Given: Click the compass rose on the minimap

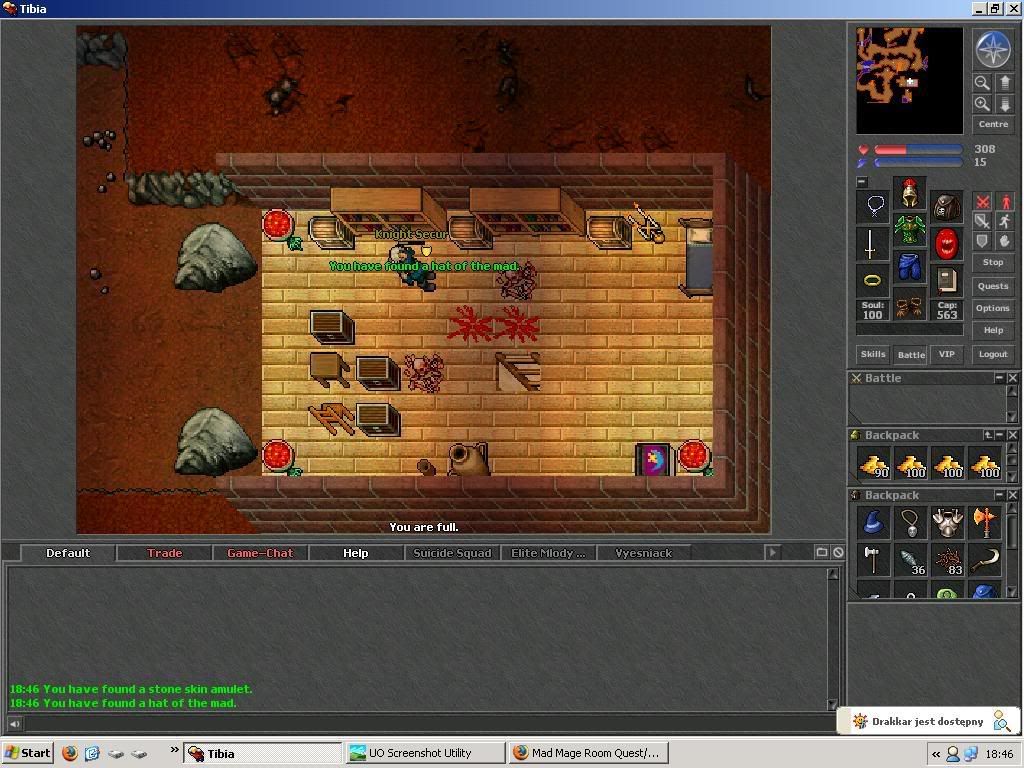Looking at the screenshot, I should 993,50.
